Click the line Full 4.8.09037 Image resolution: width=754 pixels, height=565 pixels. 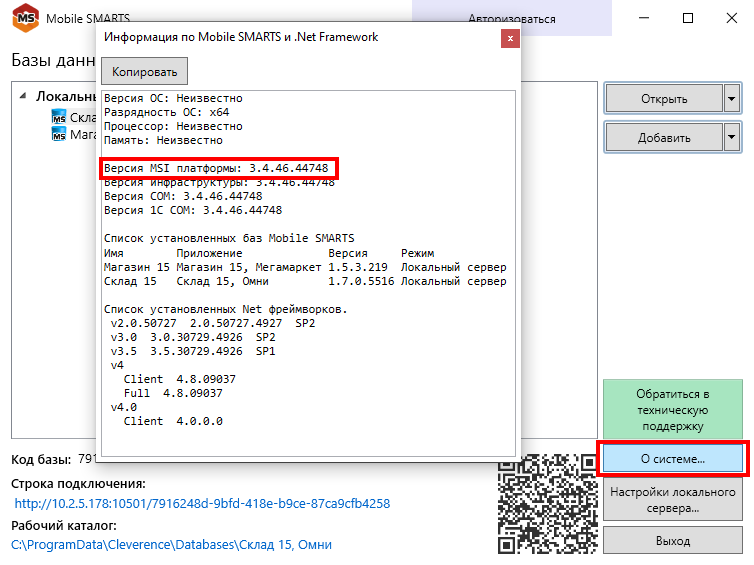click(173, 393)
